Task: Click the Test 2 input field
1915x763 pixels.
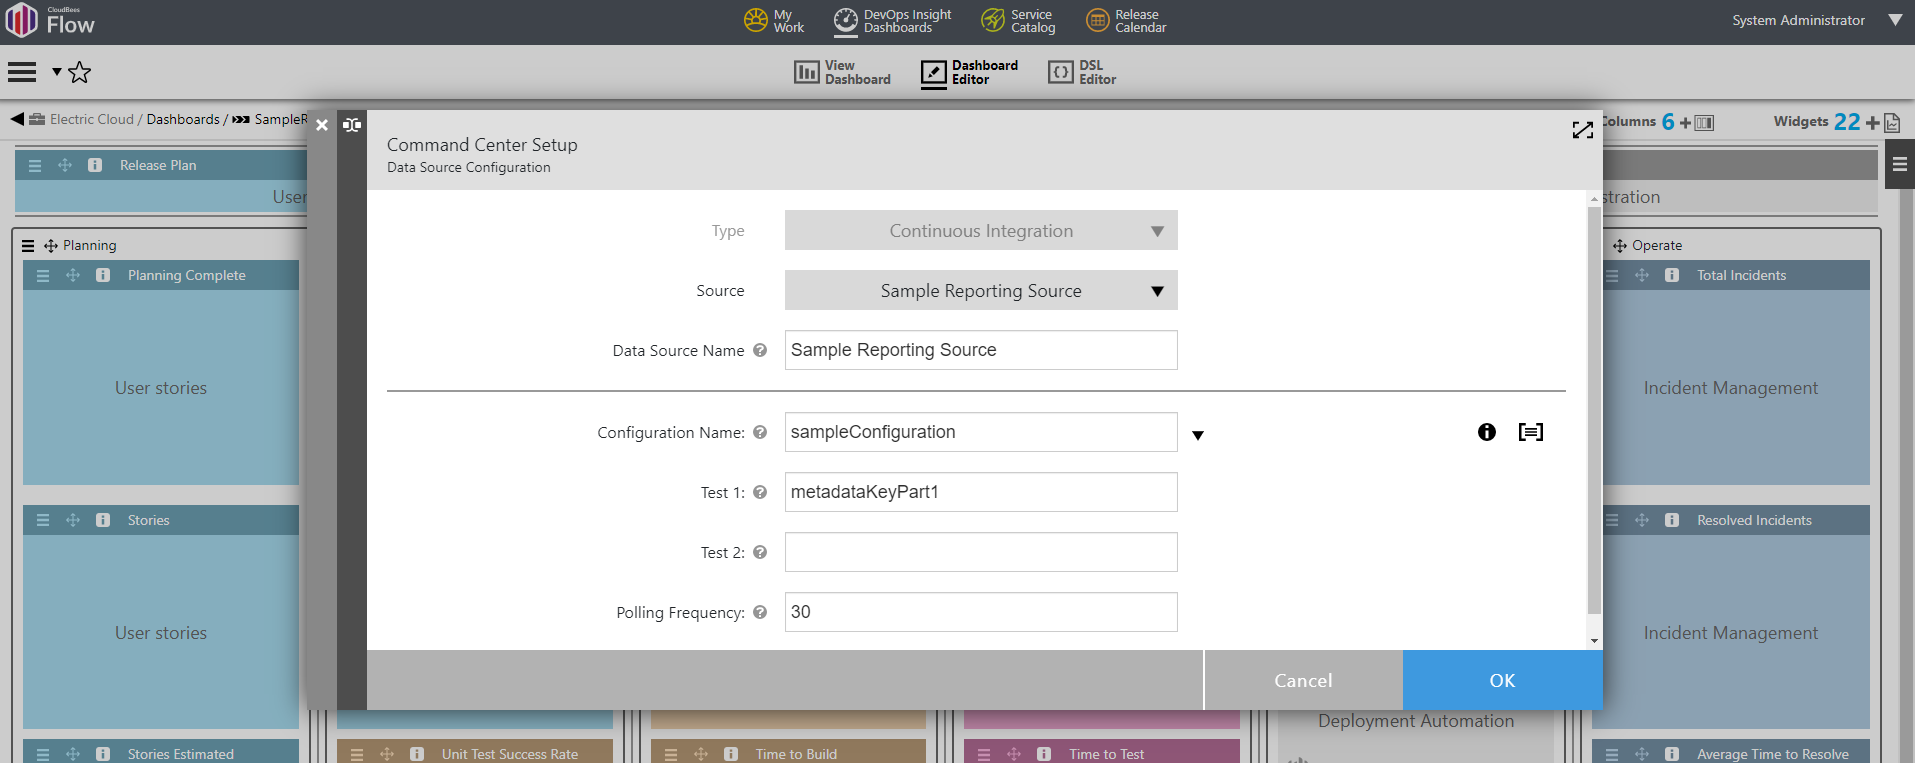Action: (981, 552)
